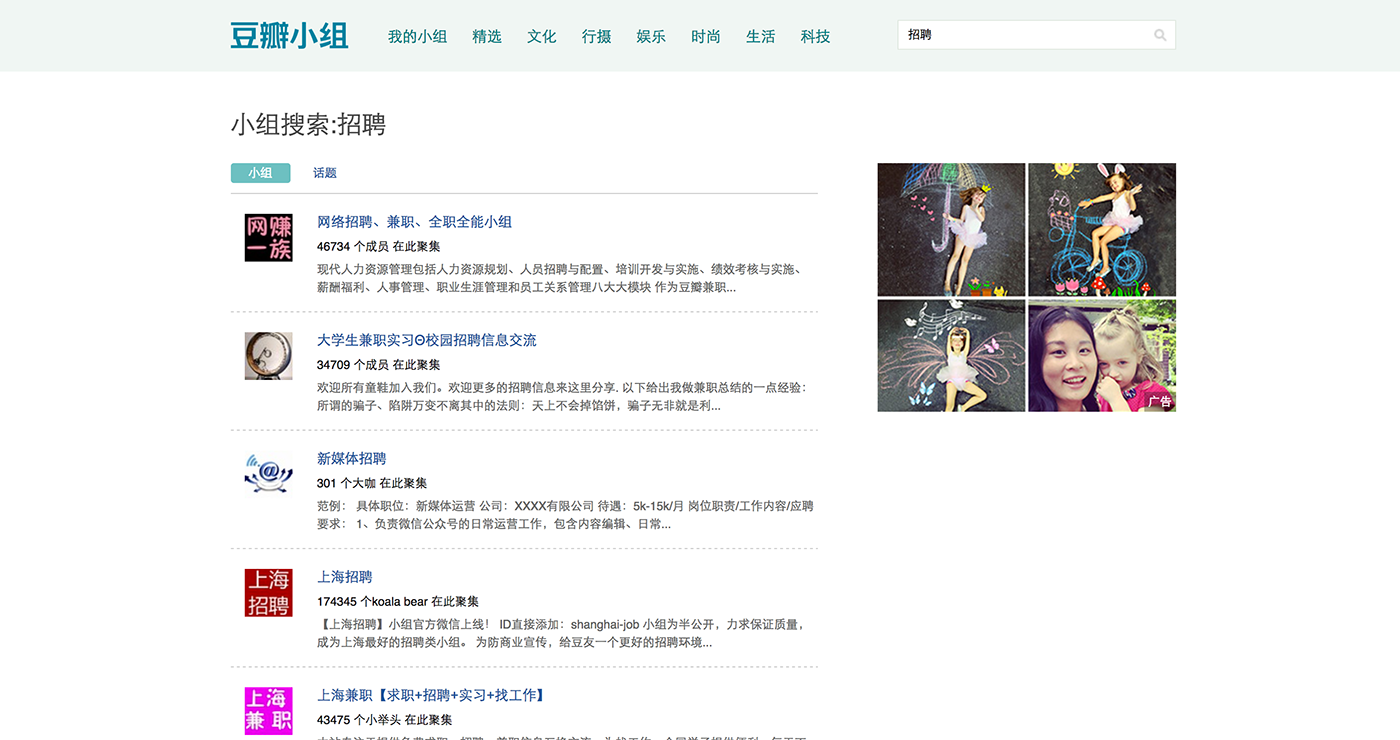
Task: Open the 网赚一族 group avatar
Action: pyautogui.click(x=269, y=238)
